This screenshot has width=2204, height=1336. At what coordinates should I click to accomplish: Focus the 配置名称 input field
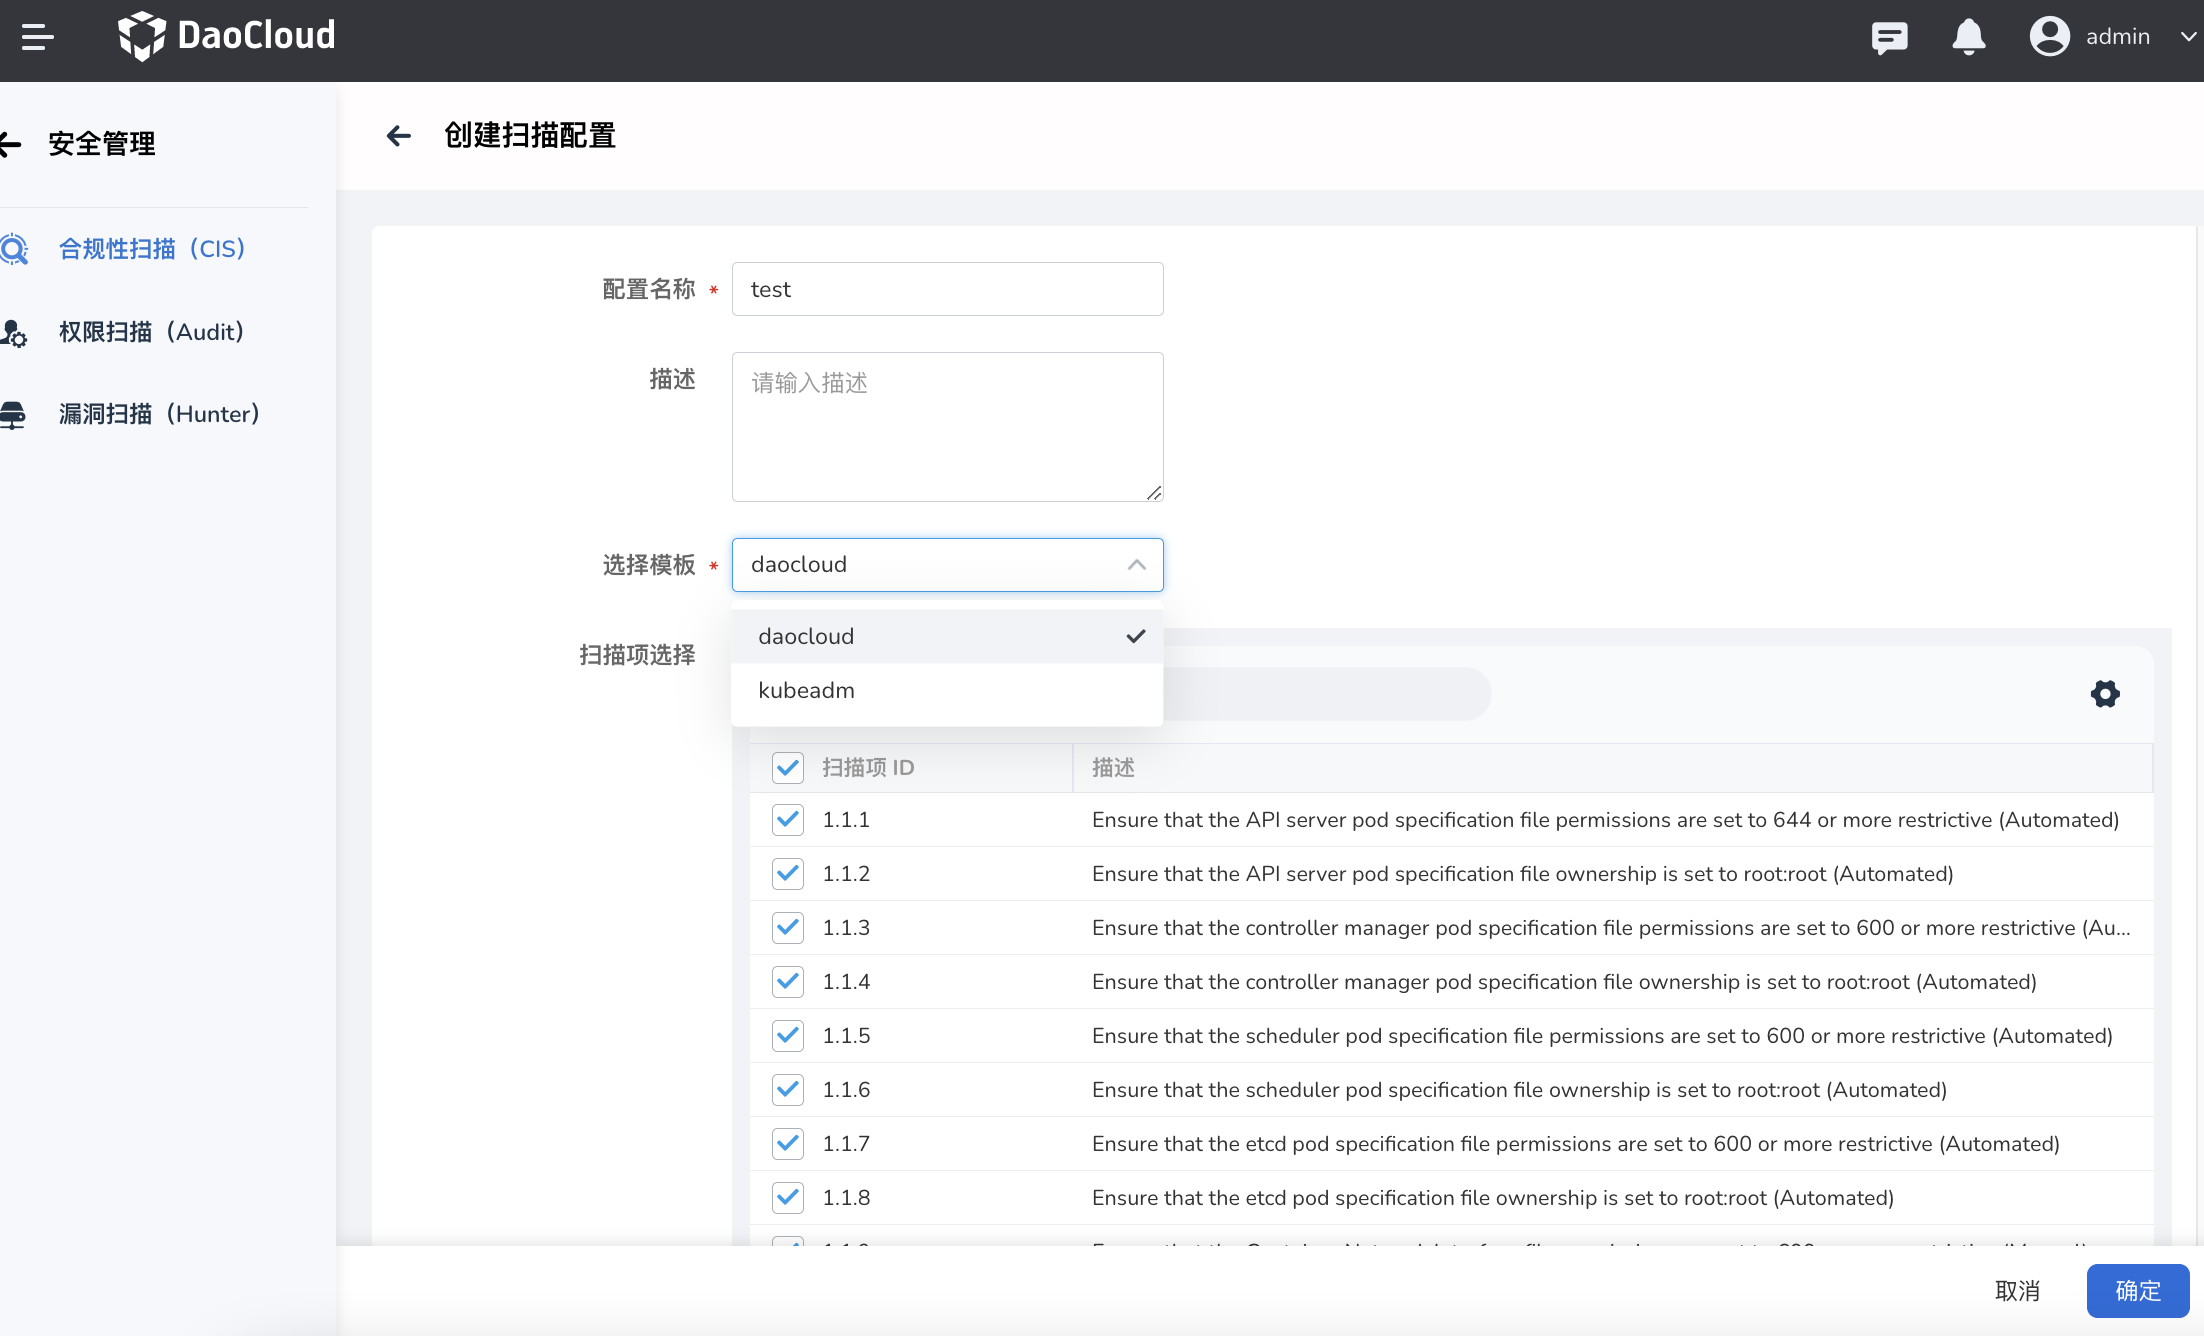pos(947,289)
